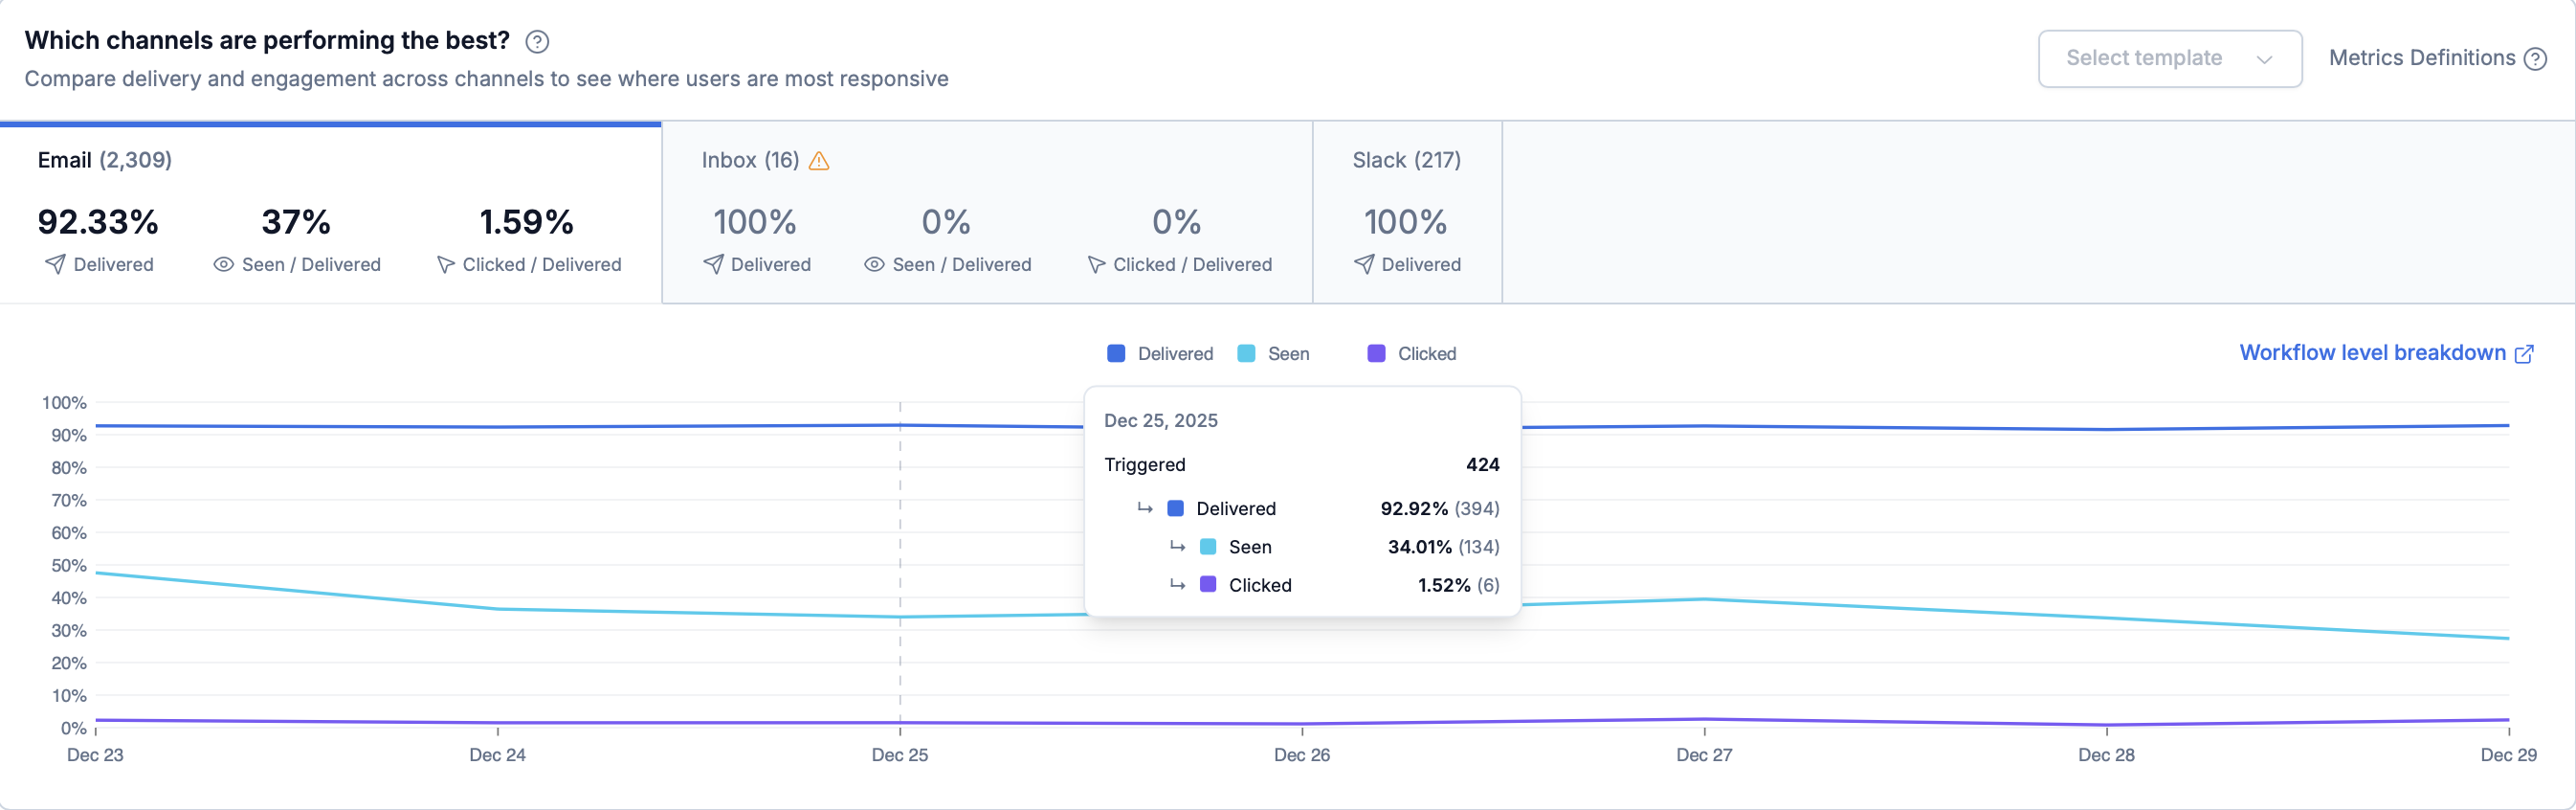Click the Dec 27 axis label
2576x810 pixels.
(1704, 755)
